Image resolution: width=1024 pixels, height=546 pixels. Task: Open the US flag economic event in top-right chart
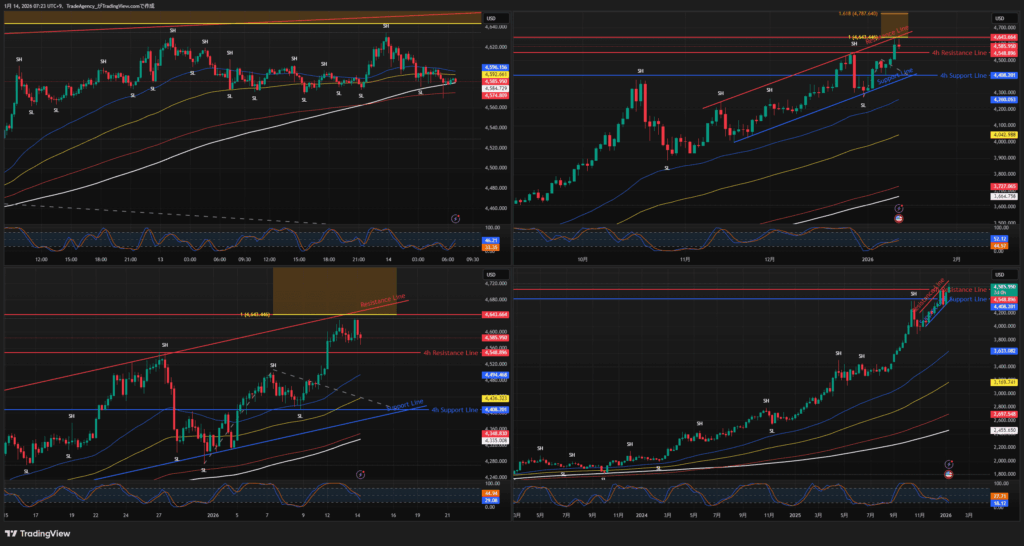(897, 218)
